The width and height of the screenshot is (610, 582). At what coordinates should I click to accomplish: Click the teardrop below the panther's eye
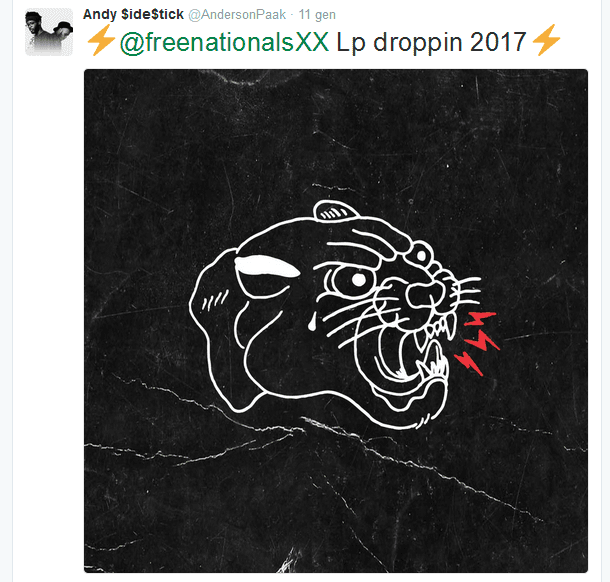[x=312, y=323]
